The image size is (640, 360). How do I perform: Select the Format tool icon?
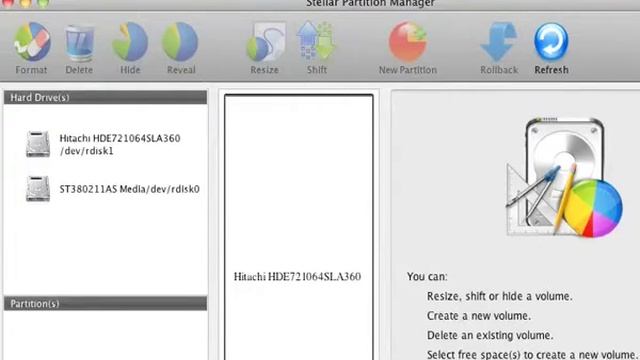31,42
